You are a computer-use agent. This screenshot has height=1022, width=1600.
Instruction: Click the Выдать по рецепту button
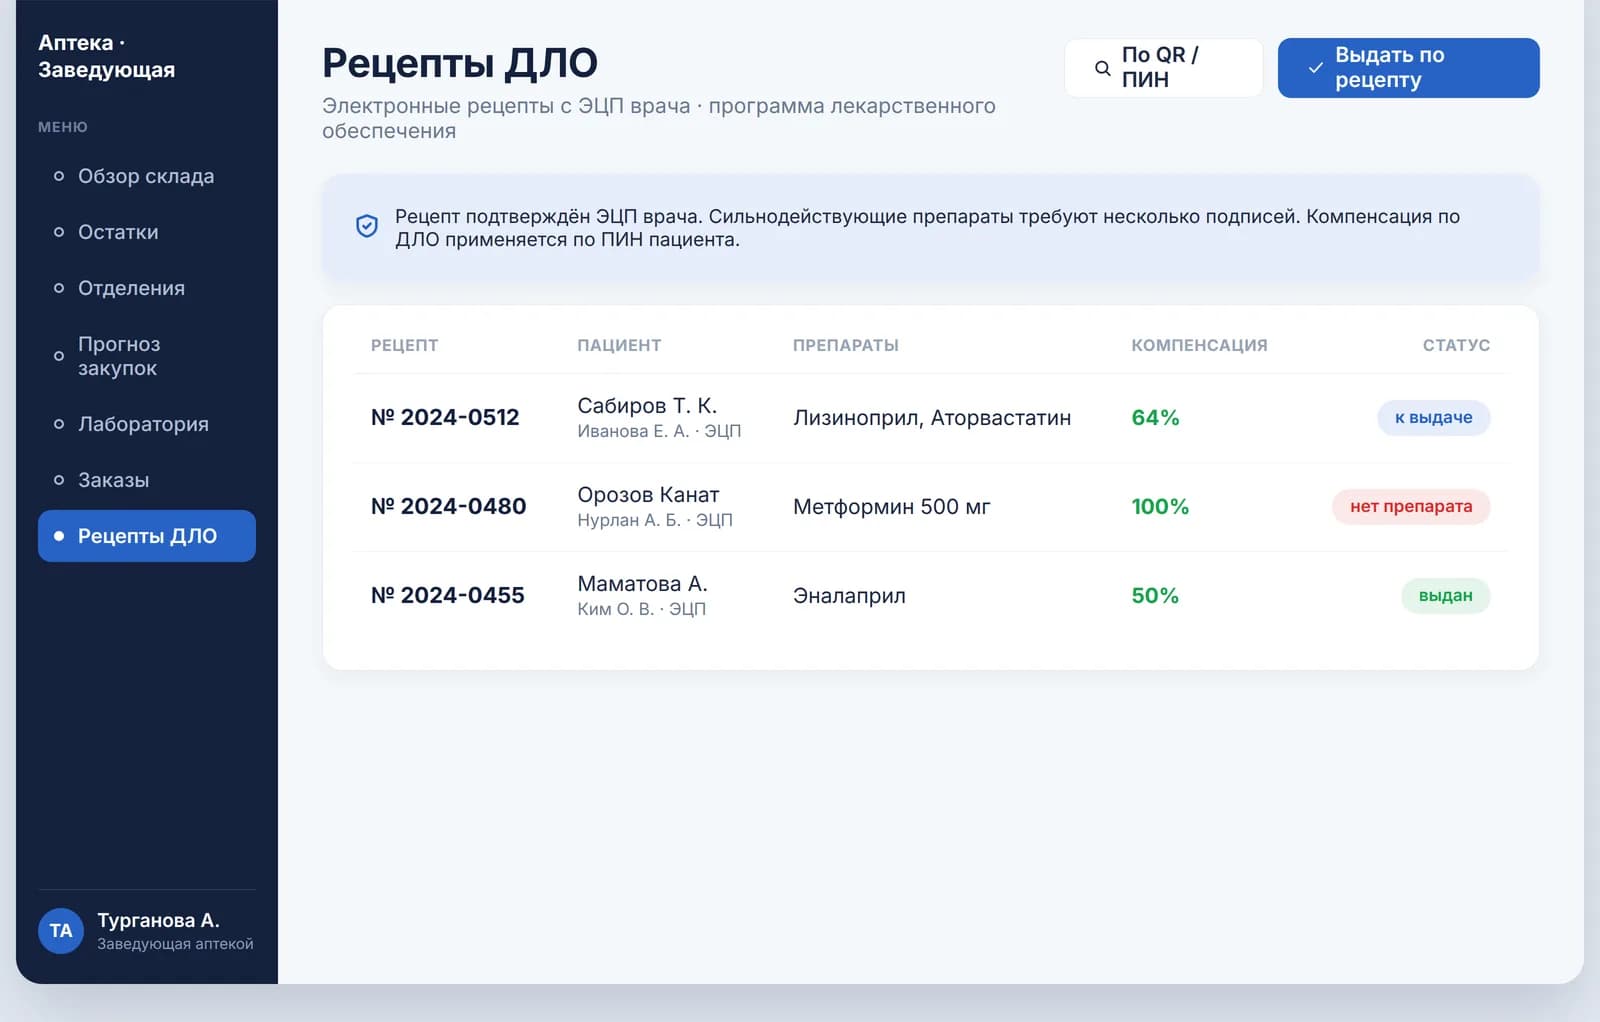1409,68
